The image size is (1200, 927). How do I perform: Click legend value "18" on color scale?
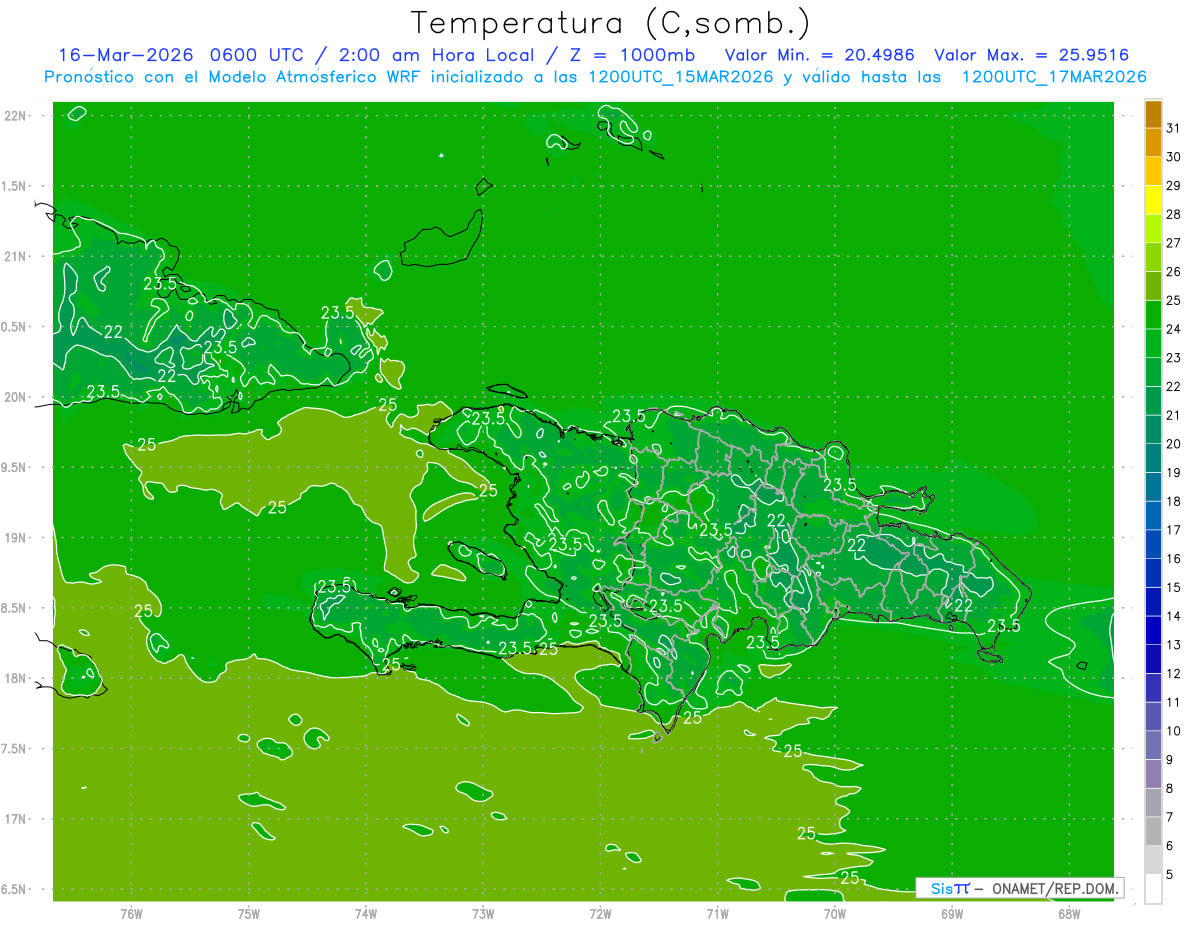[x=1174, y=501]
